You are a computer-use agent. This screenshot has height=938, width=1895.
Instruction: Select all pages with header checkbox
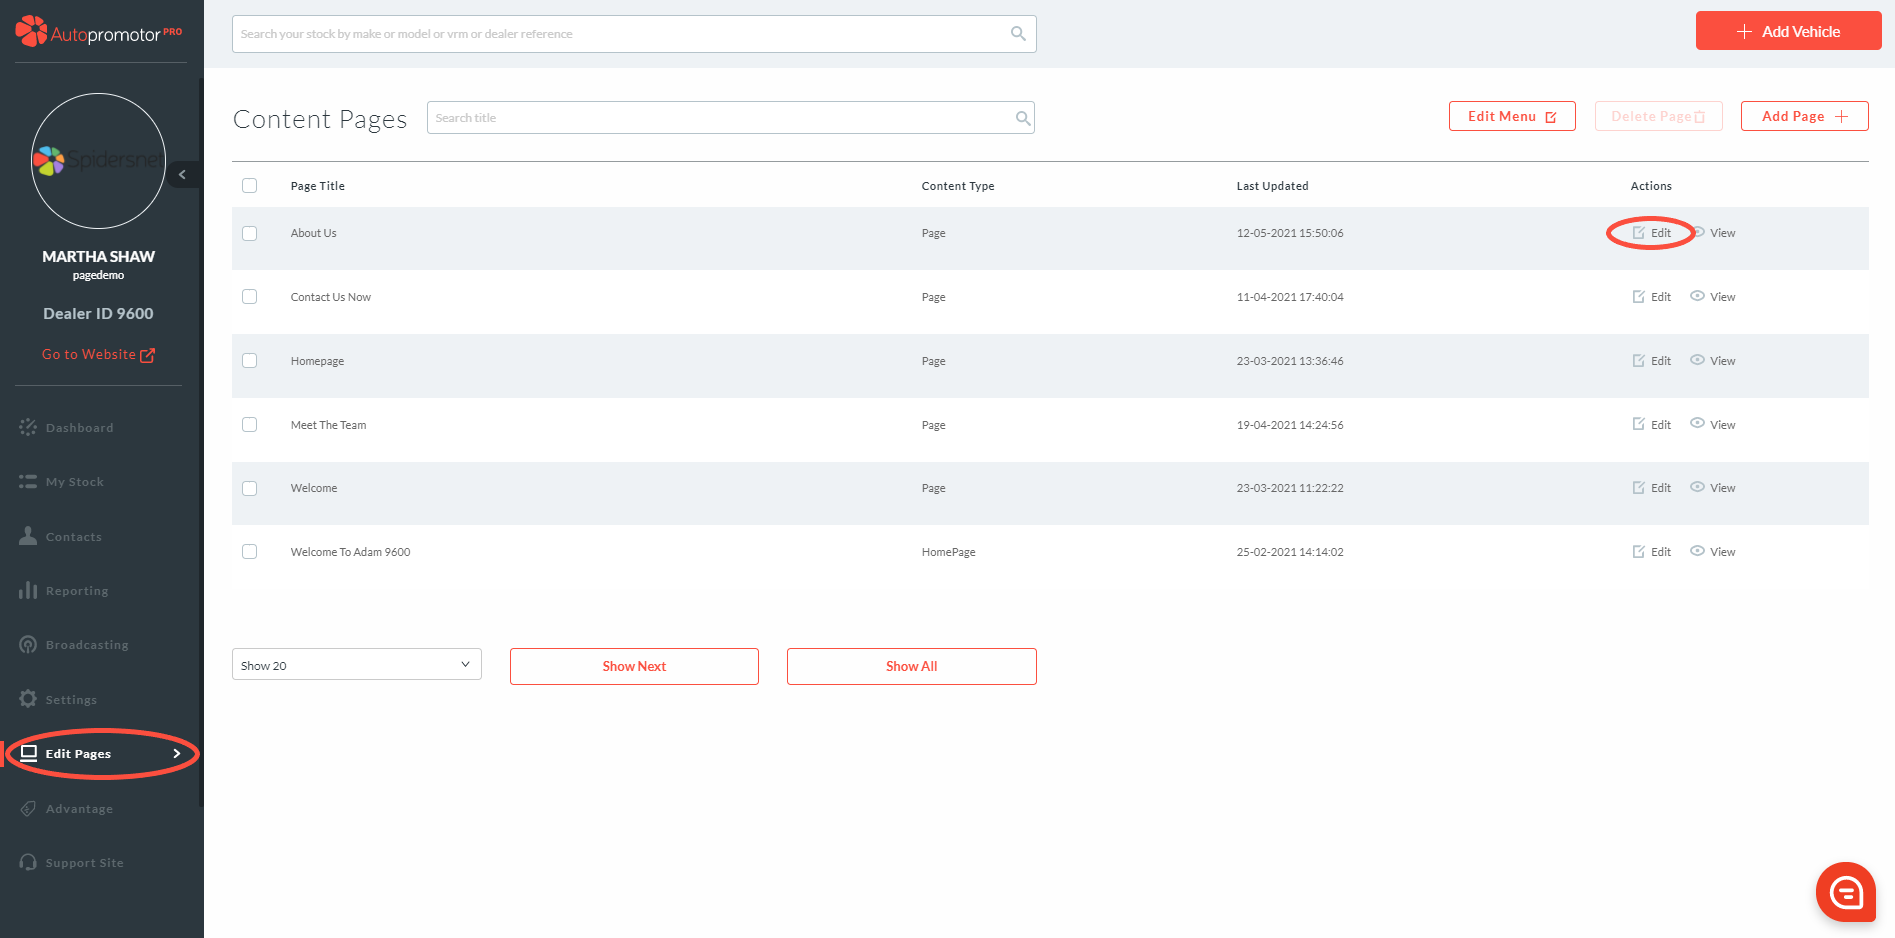(x=250, y=186)
